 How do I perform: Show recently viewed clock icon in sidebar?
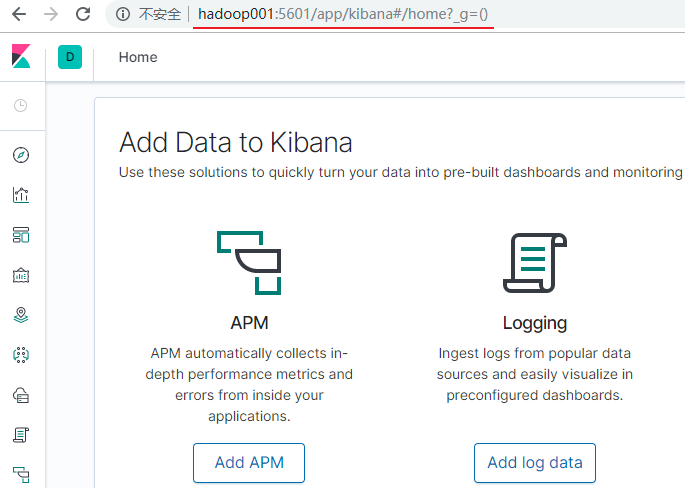click(21, 106)
